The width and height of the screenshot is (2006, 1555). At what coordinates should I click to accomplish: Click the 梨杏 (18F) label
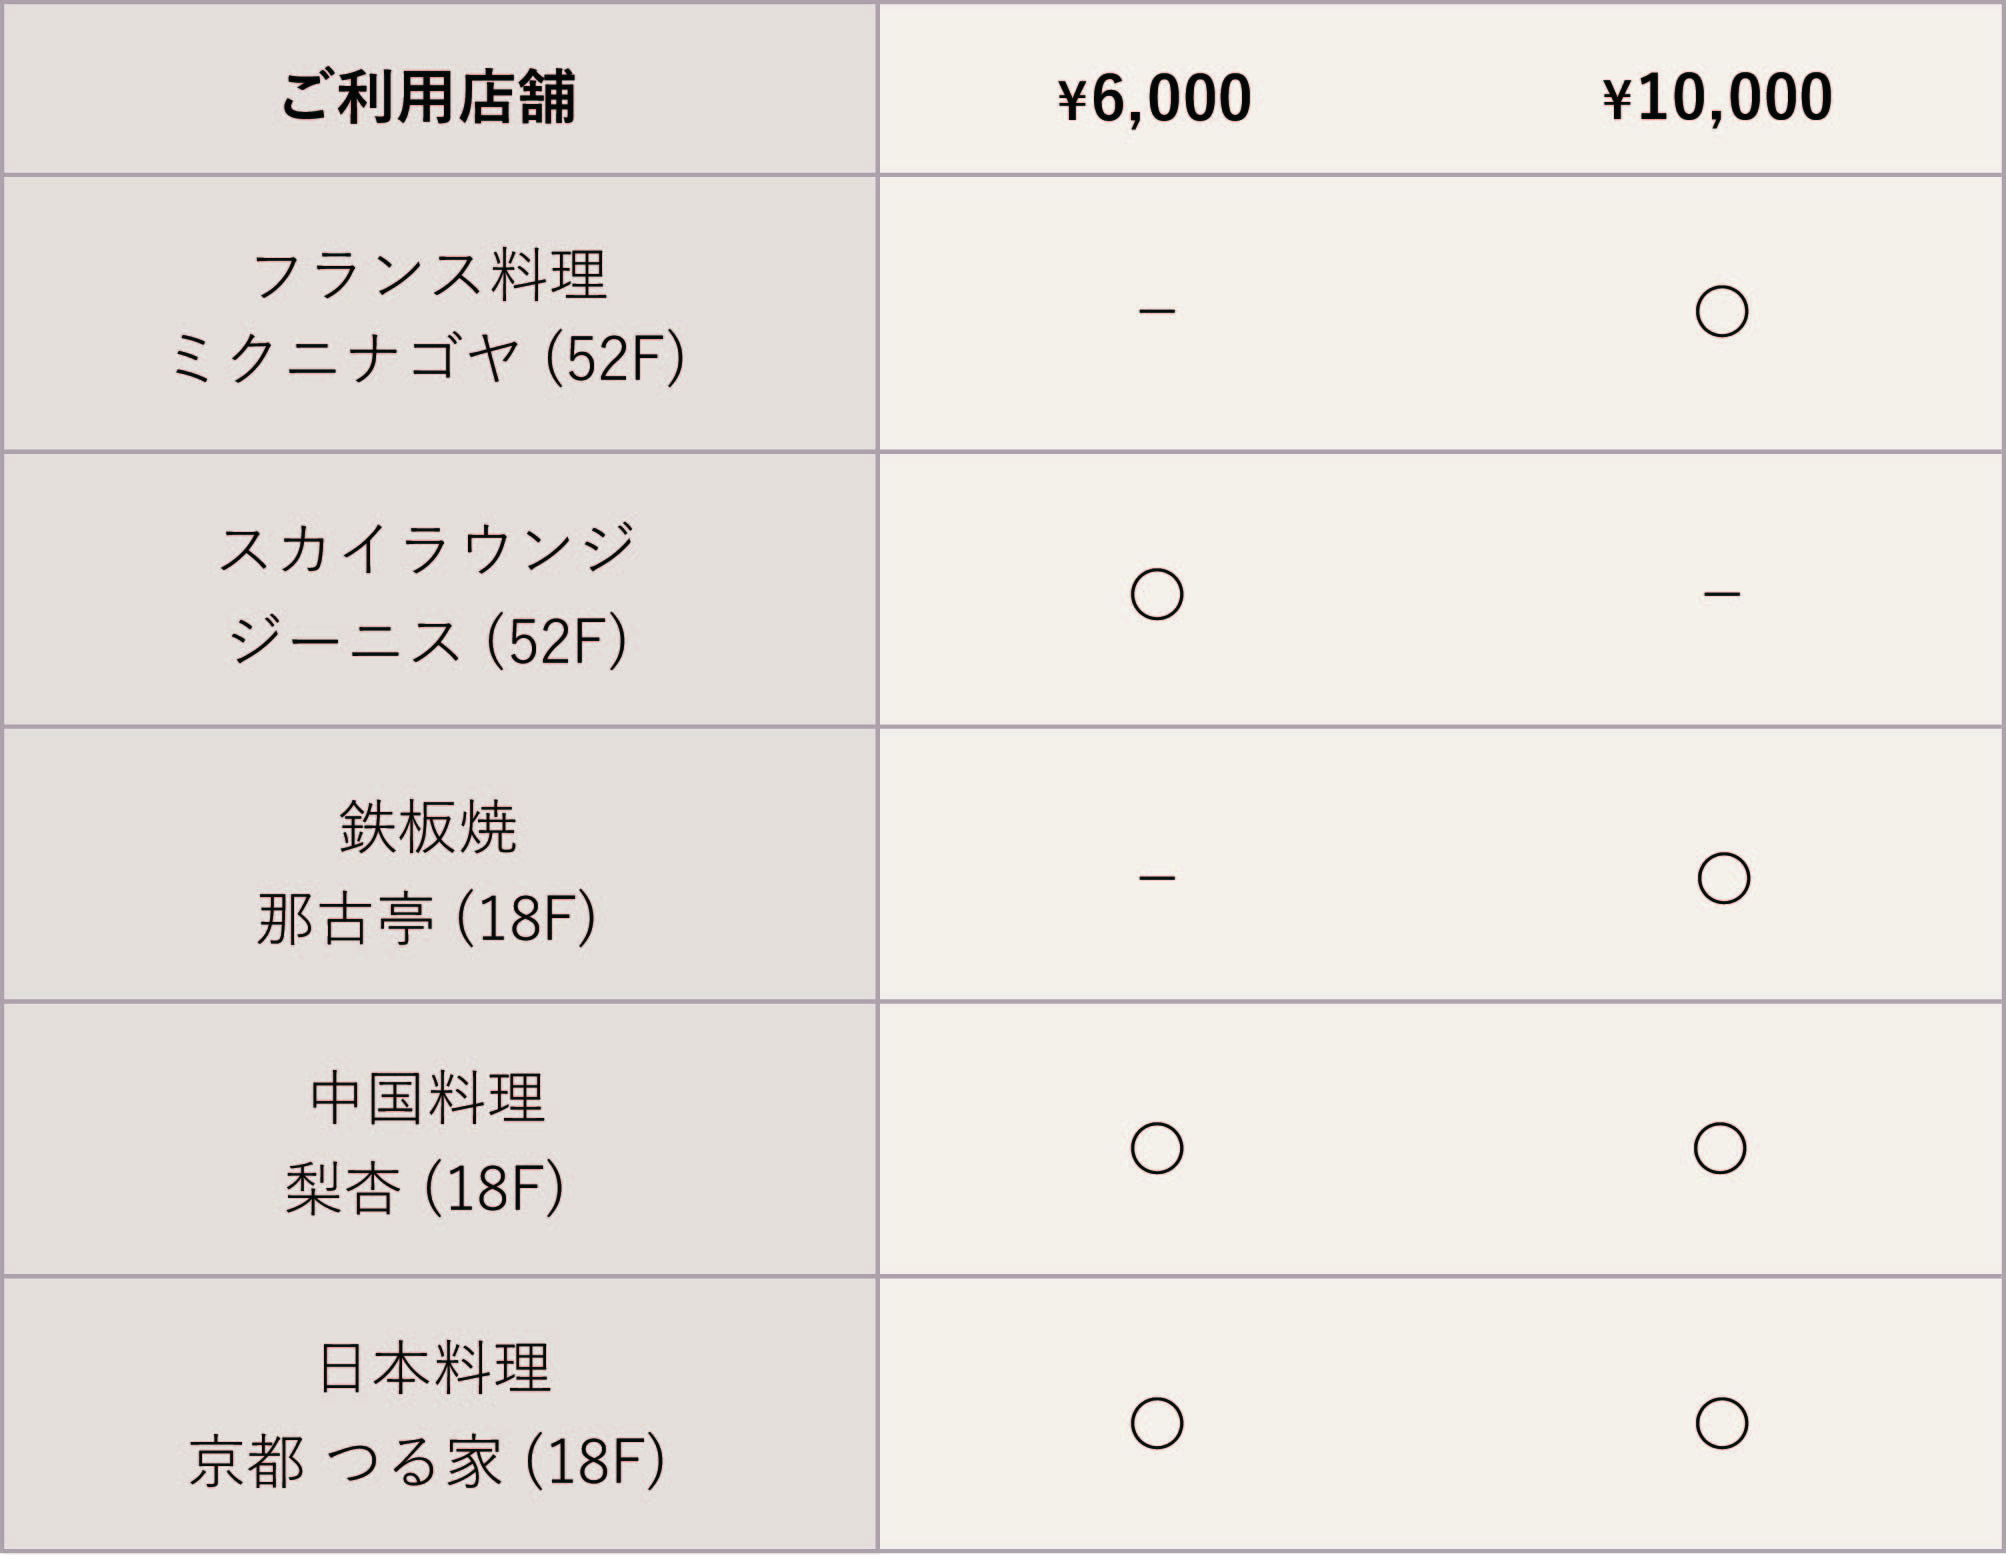pos(425,1188)
